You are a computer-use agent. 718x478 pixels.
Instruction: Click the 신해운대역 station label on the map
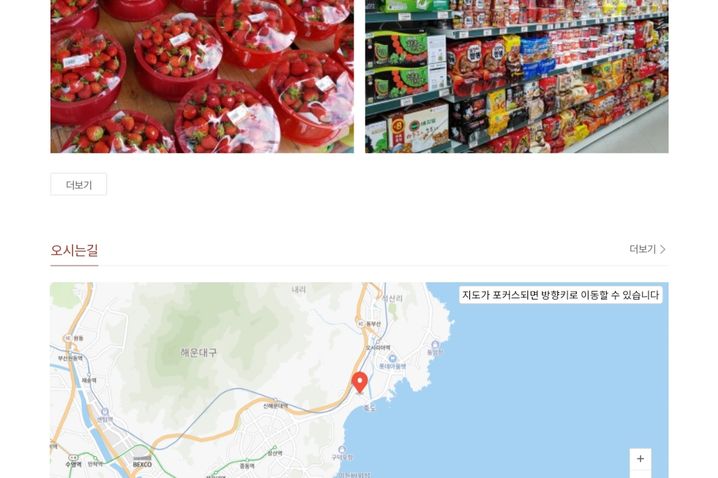[x=276, y=406]
